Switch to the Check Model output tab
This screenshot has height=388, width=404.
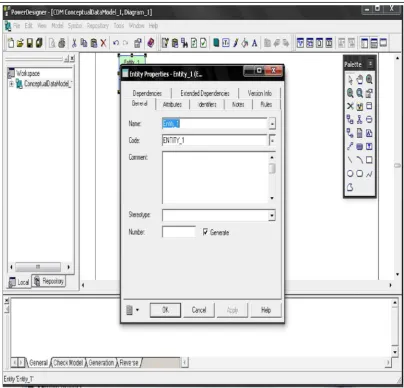point(68,362)
